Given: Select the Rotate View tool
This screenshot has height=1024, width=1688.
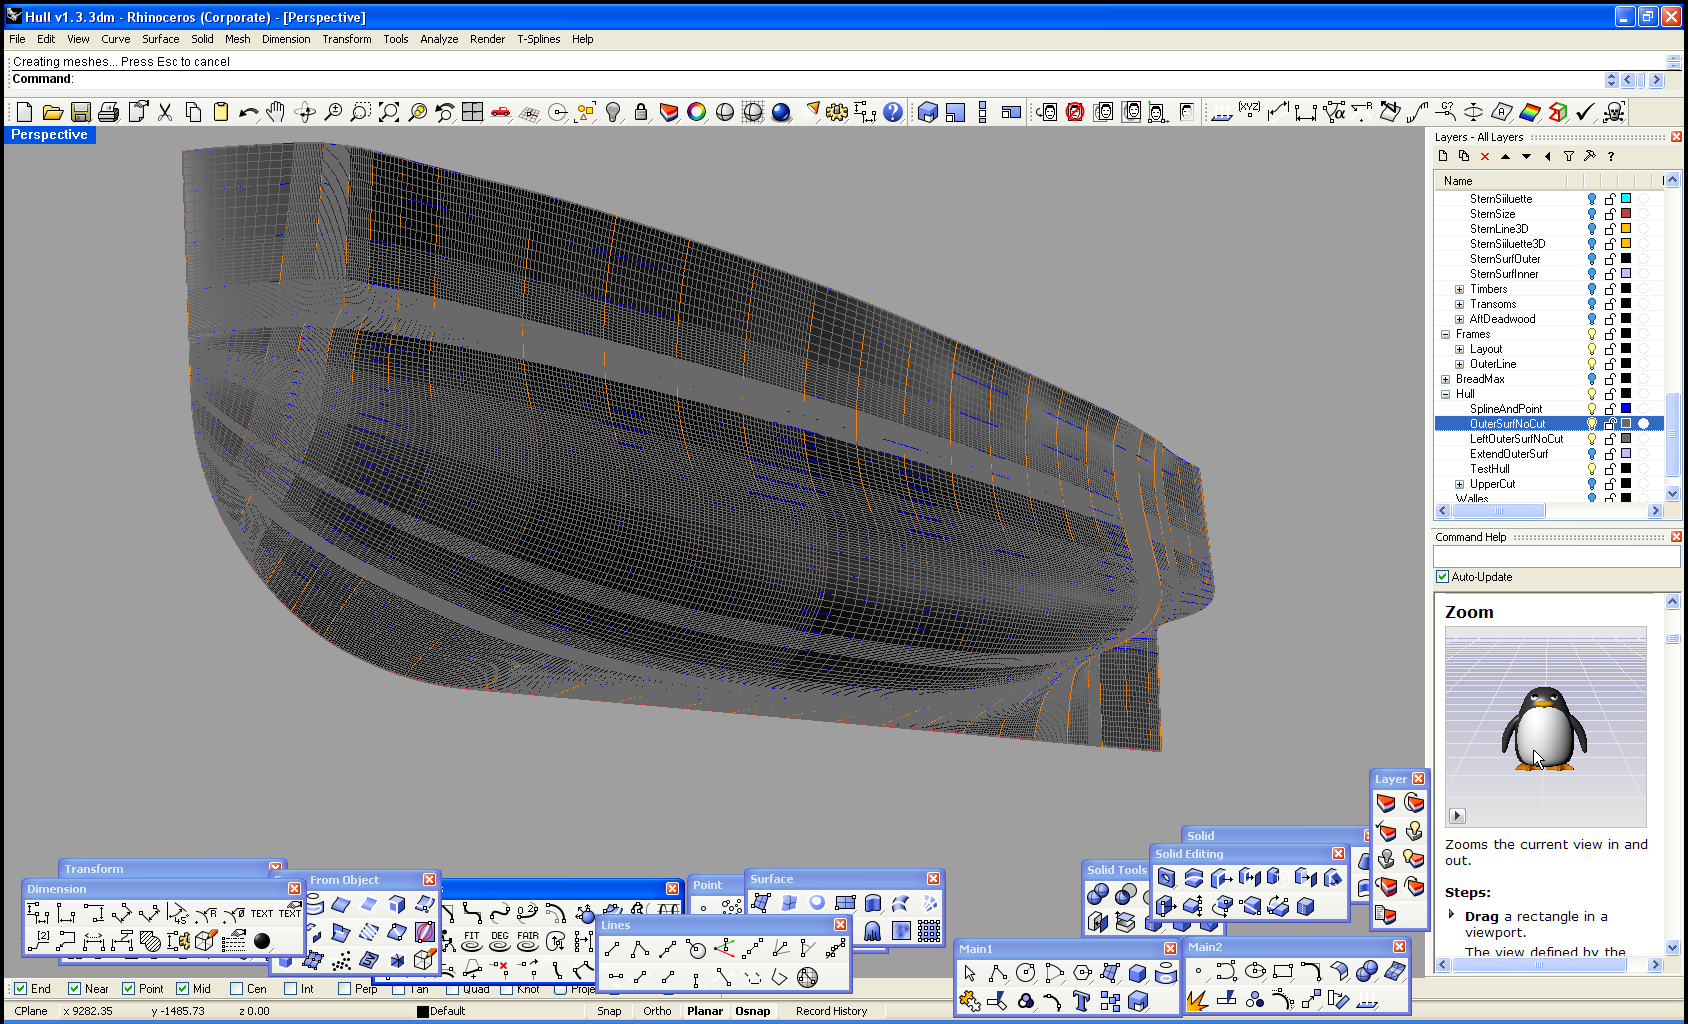Looking at the screenshot, I should [x=306, y=112].
